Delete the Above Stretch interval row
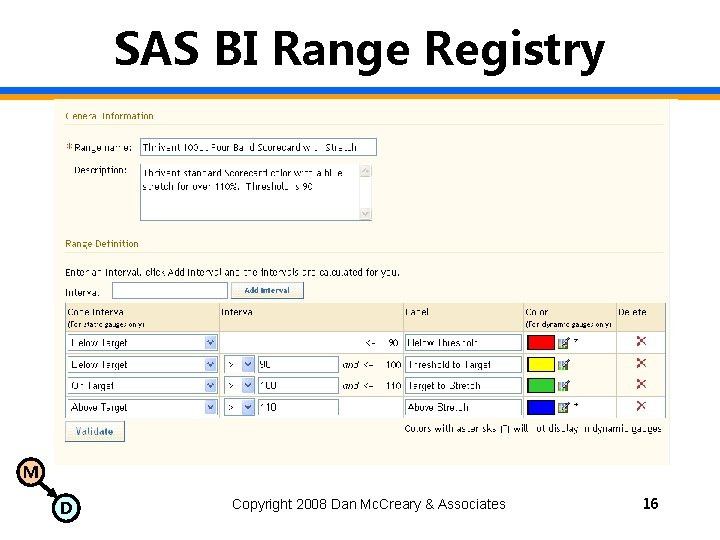This screenshot has width=720, height=540. coord(641,405)
